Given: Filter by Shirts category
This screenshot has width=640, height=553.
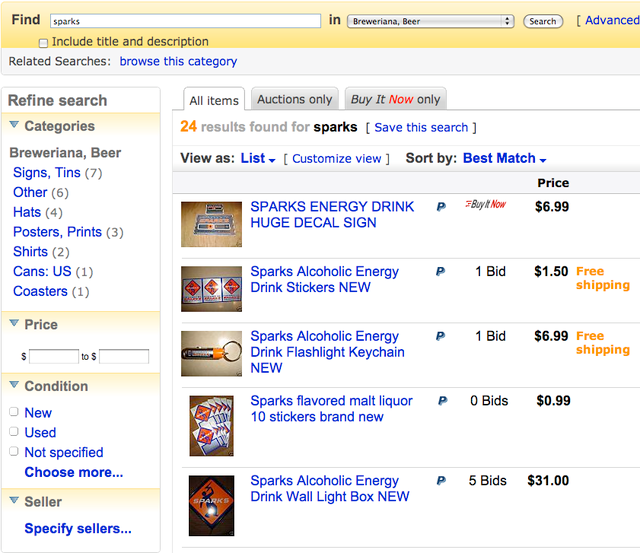Looking at the screenshot, I should [30, 251].
